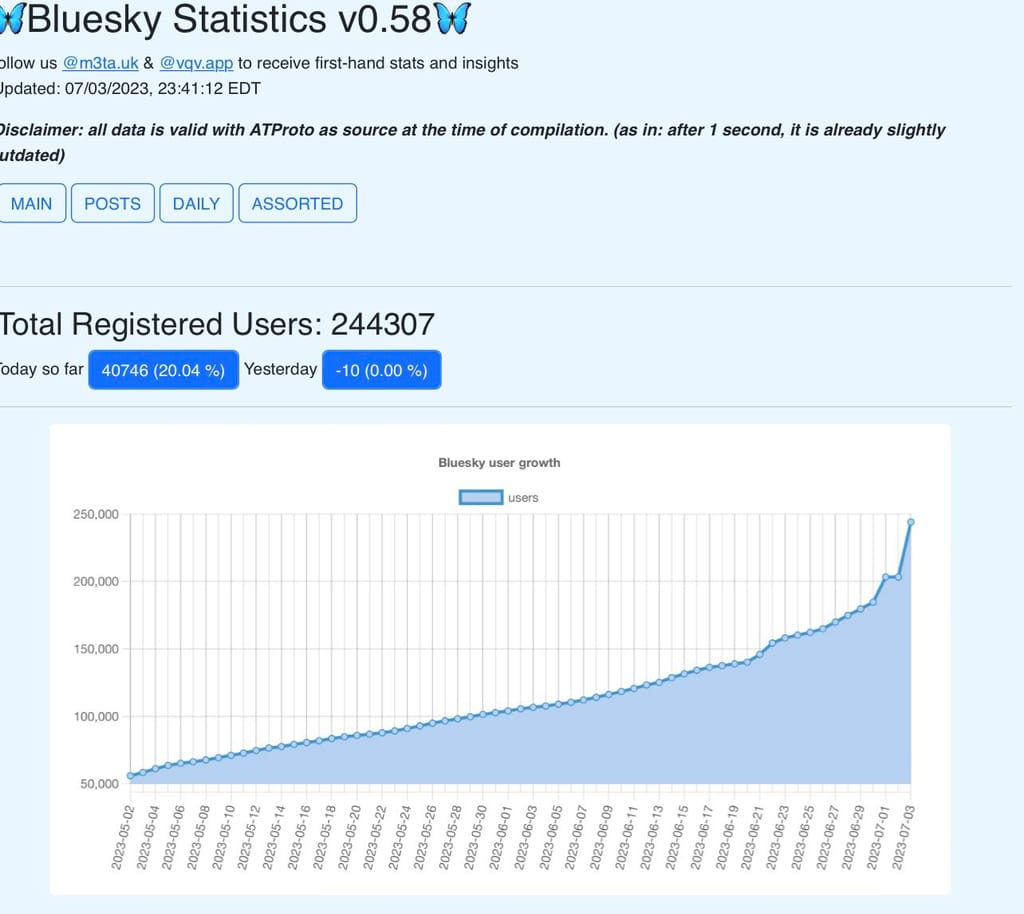Follow the @vqv.app link

coord(196,63)
